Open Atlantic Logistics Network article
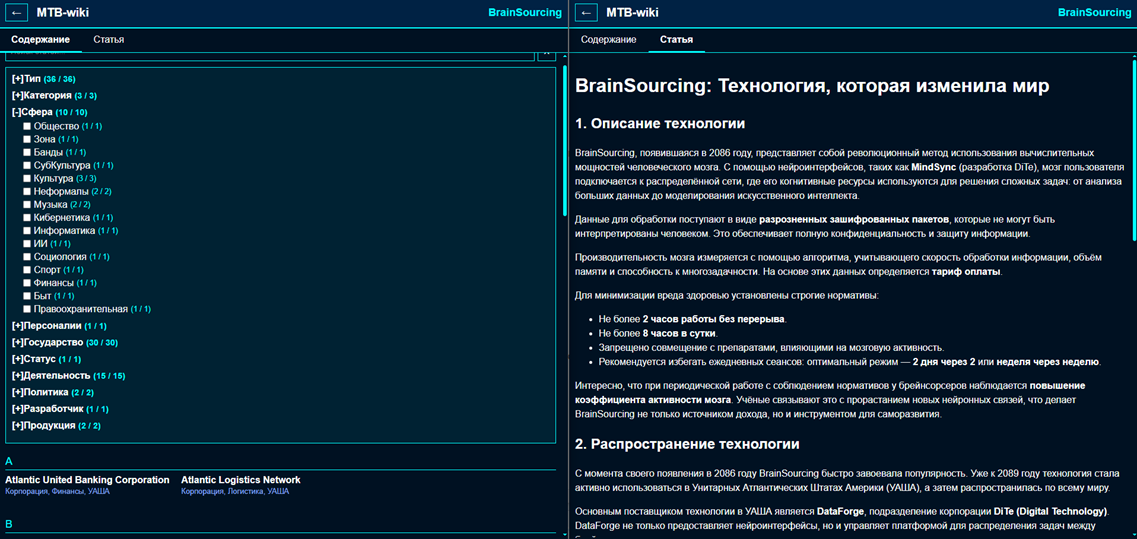This screenshot has height=539, width=1137. point(240,480)
